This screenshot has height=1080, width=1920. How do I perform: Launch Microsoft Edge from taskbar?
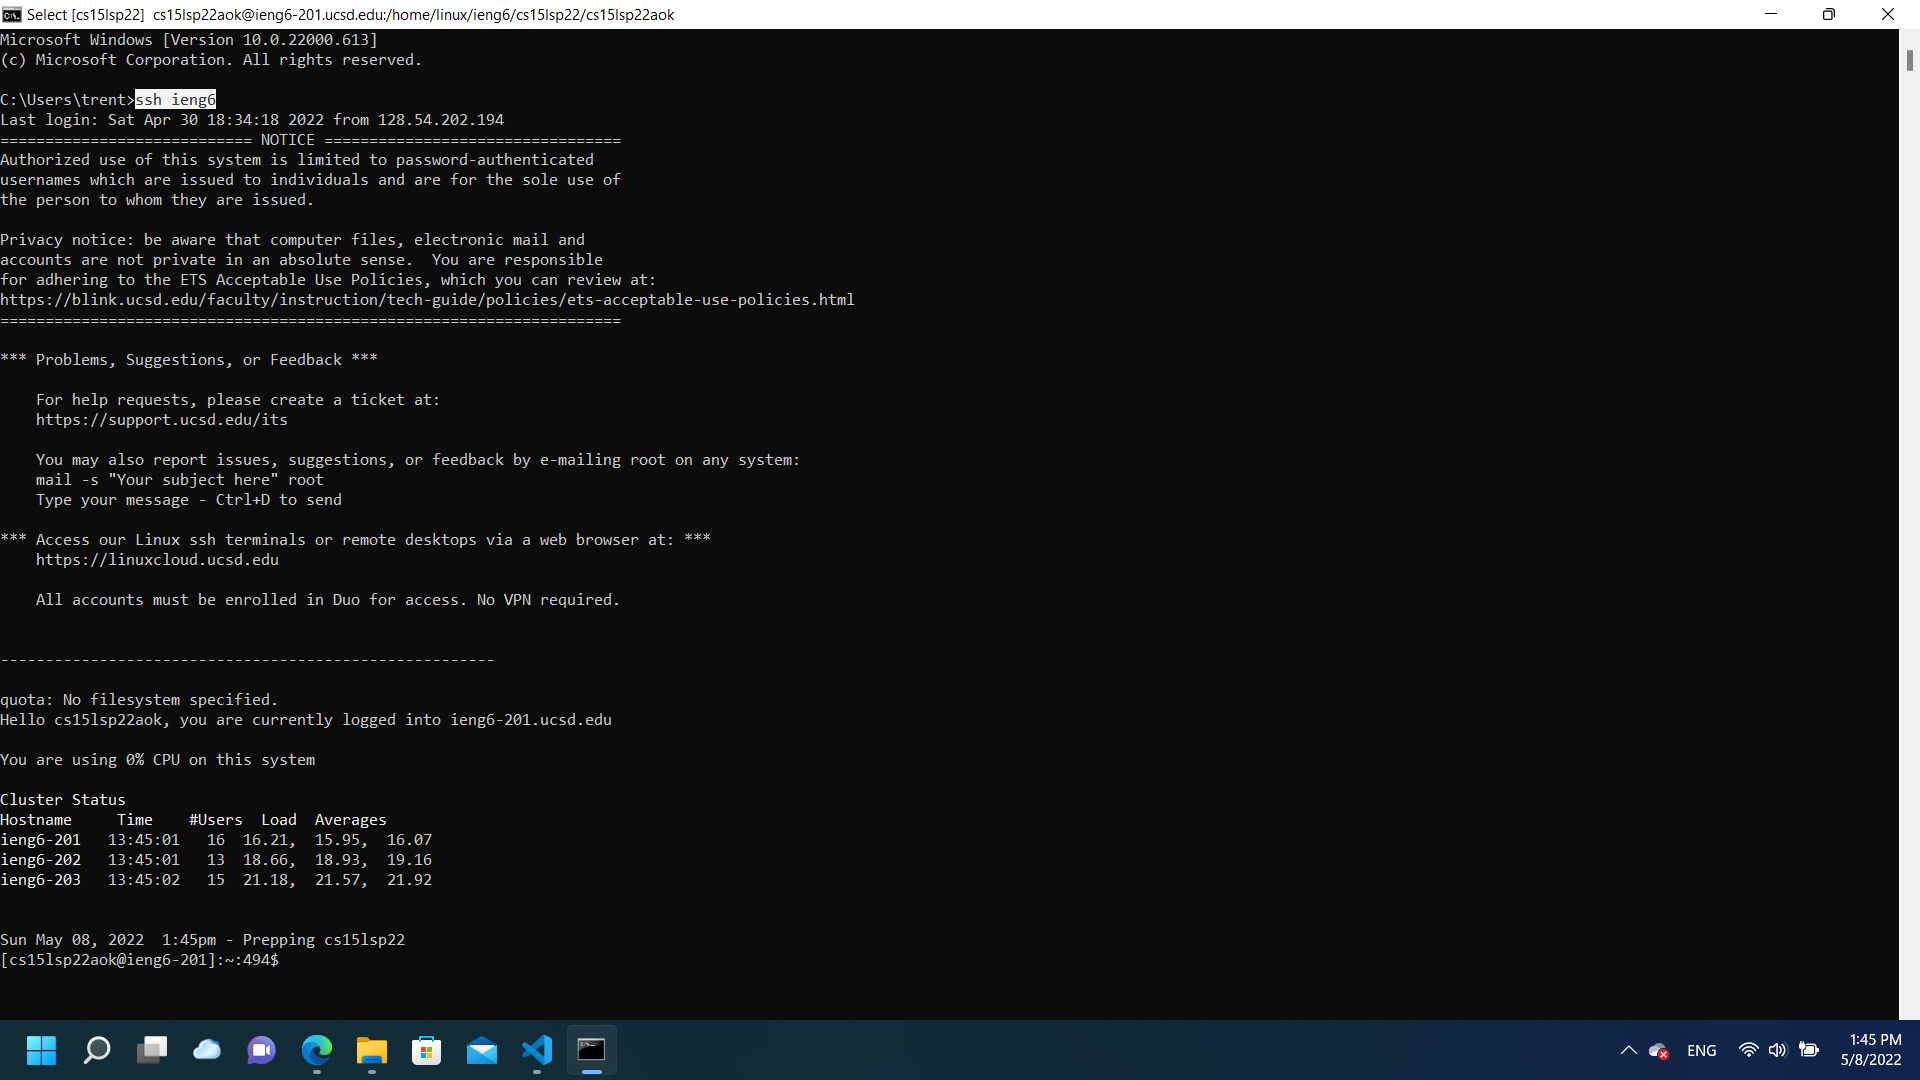click(317, 1050)
